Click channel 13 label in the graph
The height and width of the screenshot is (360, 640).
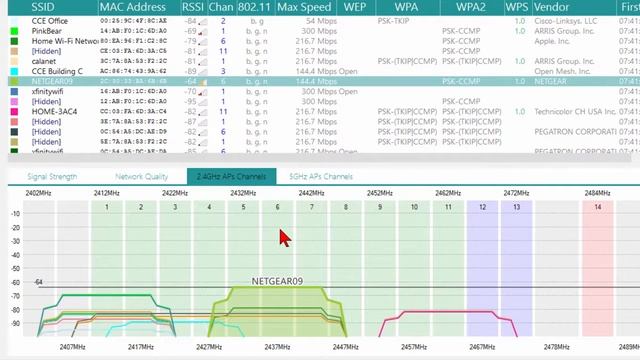[x=516, y=207]
